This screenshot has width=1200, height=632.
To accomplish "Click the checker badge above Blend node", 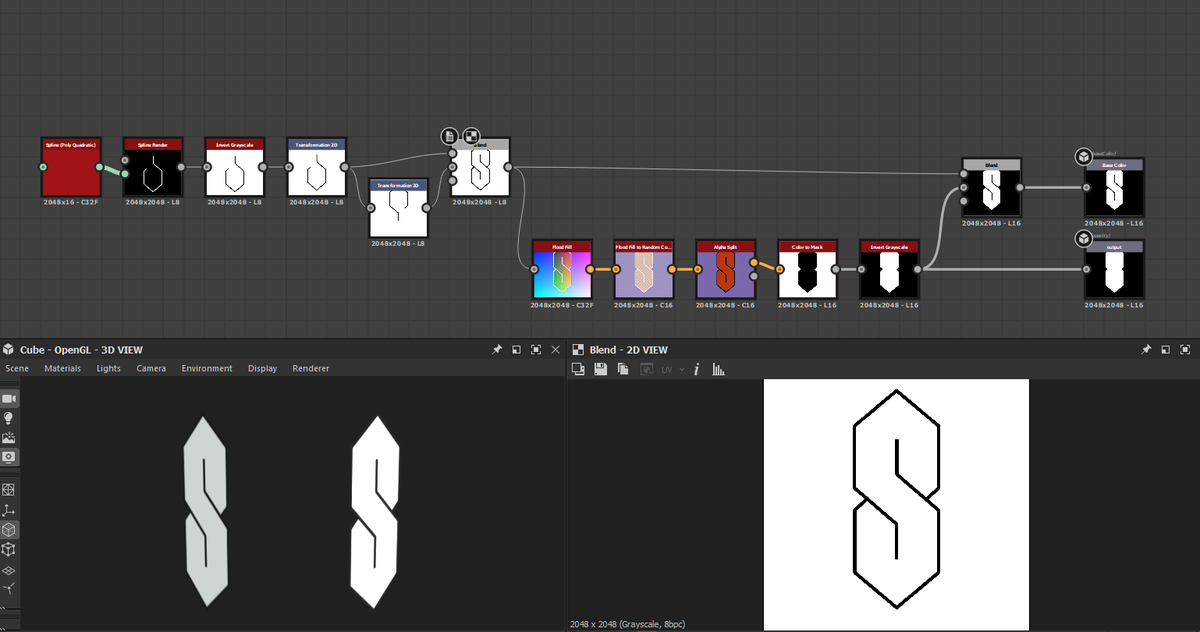I will [471, 136].
